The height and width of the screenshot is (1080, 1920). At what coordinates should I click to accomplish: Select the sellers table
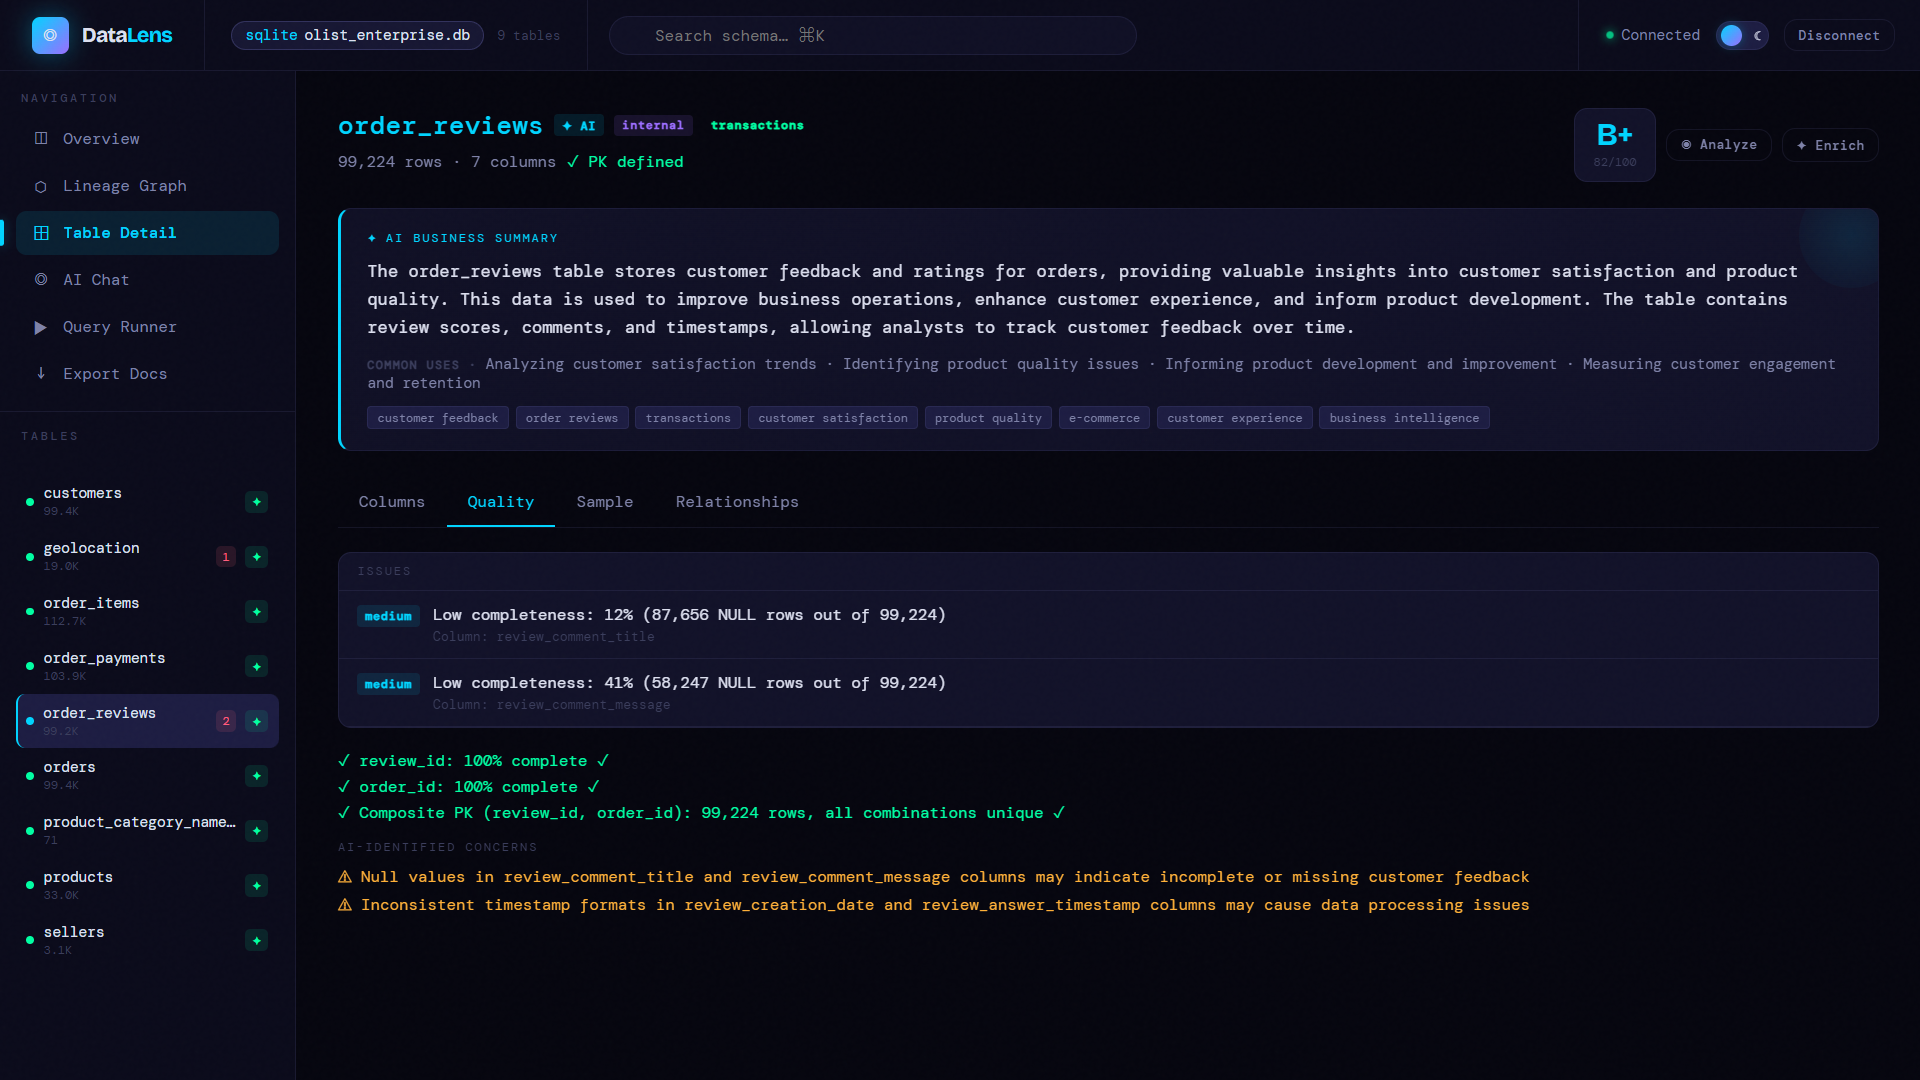147,940
